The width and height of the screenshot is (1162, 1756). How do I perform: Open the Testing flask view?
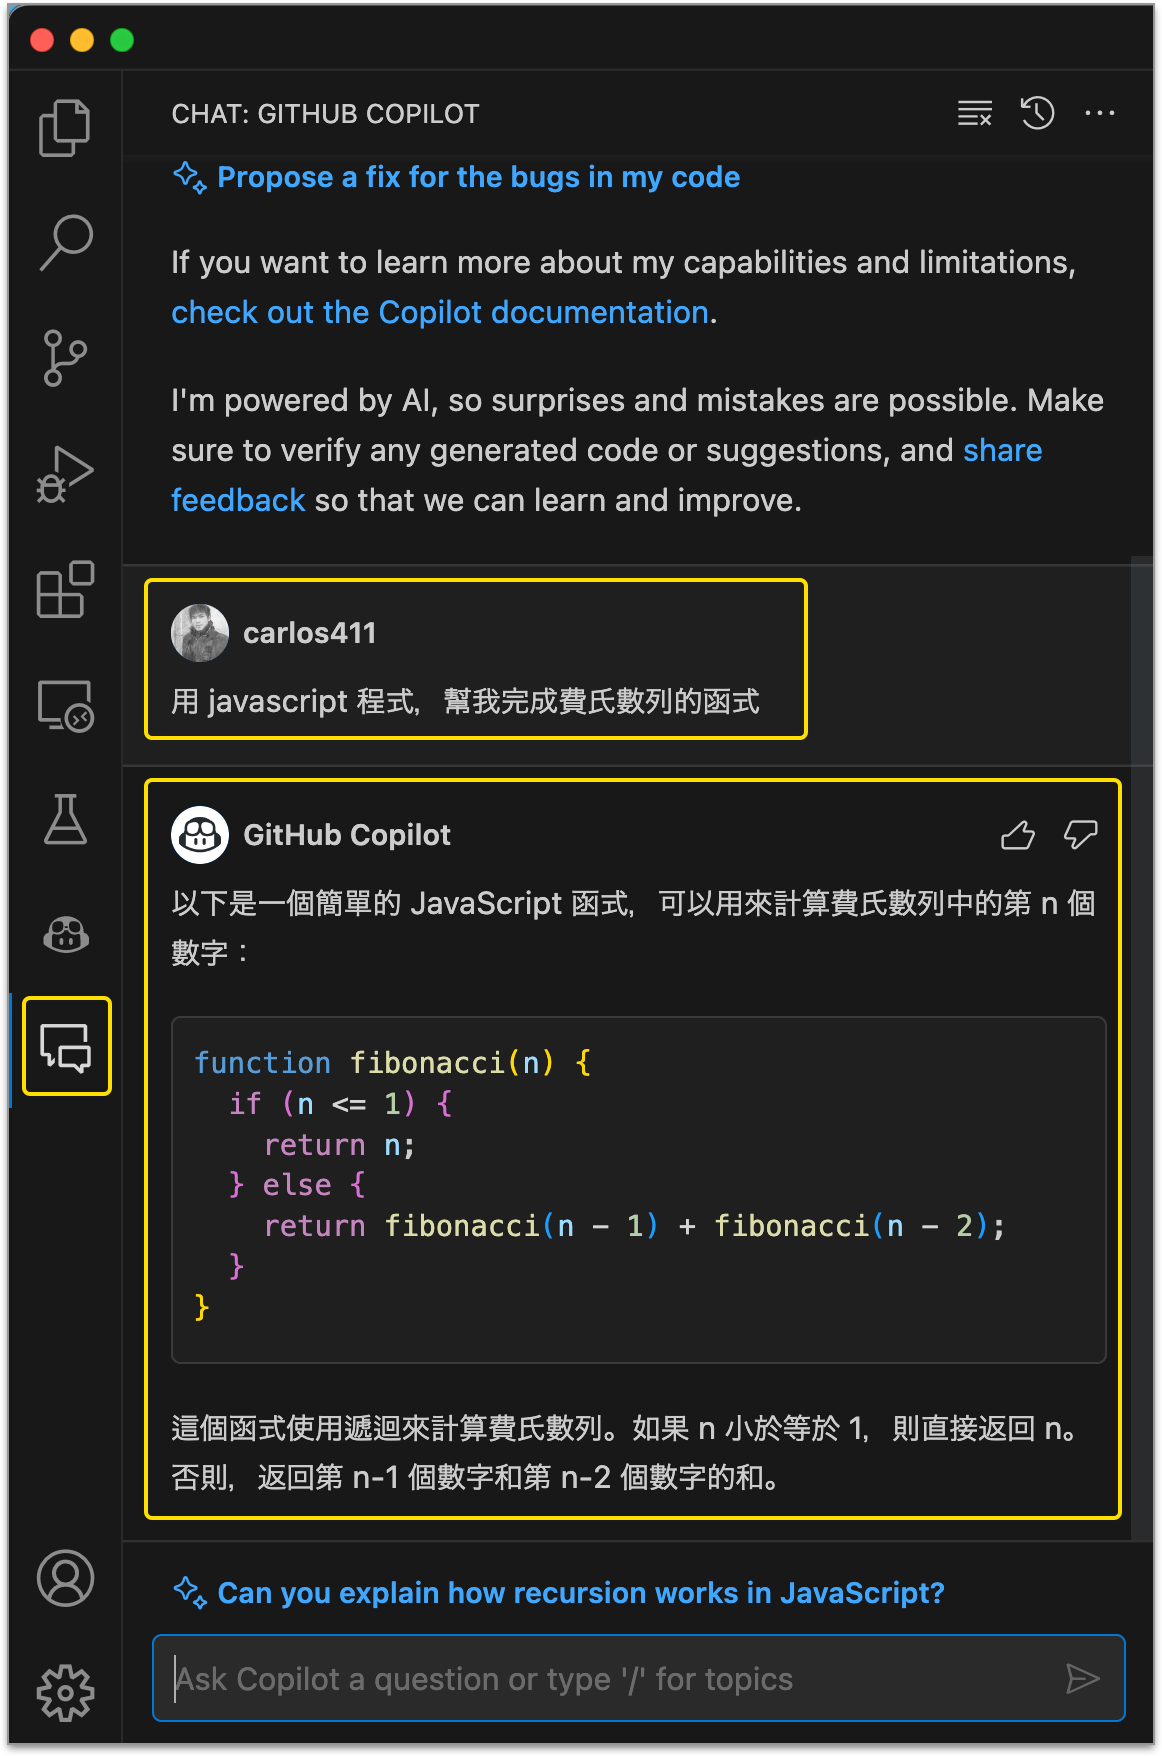click(65, 820)
